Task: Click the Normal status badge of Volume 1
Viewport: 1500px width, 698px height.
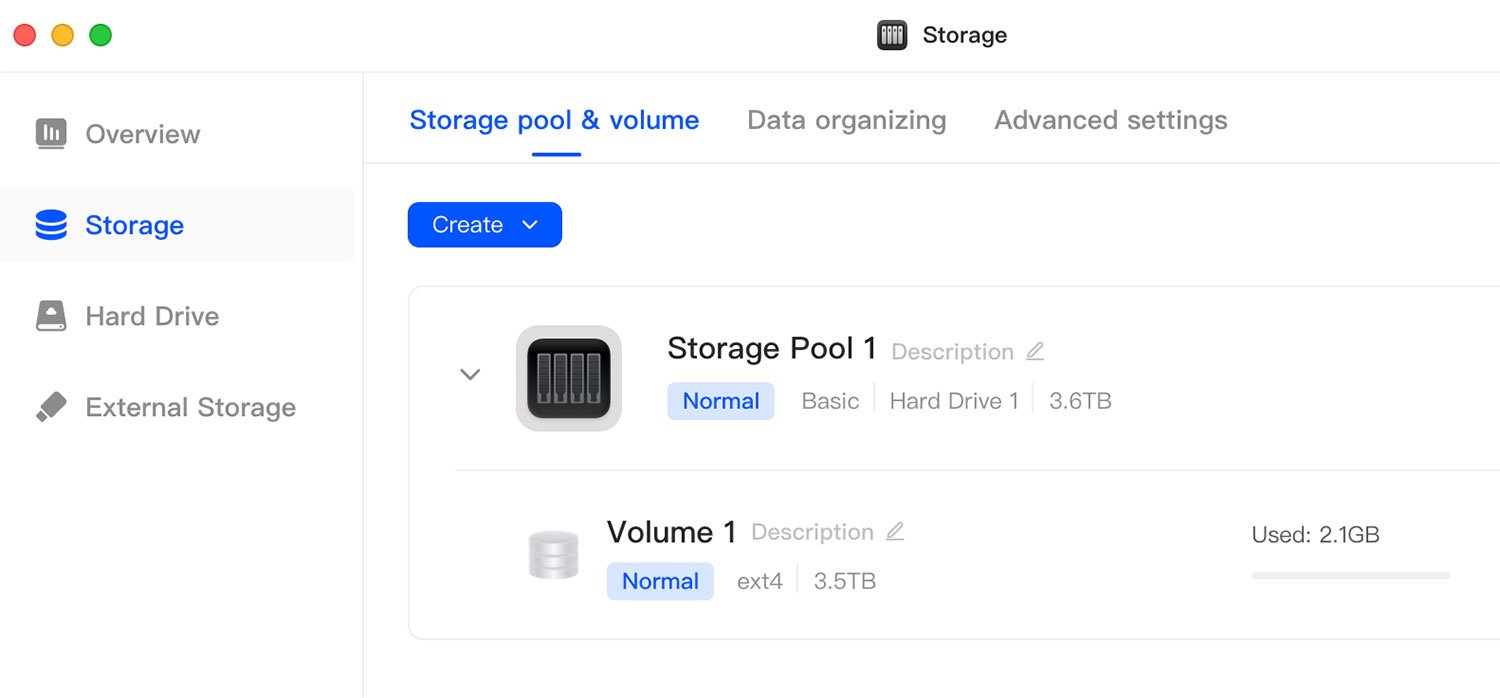Action: (660, 581)
